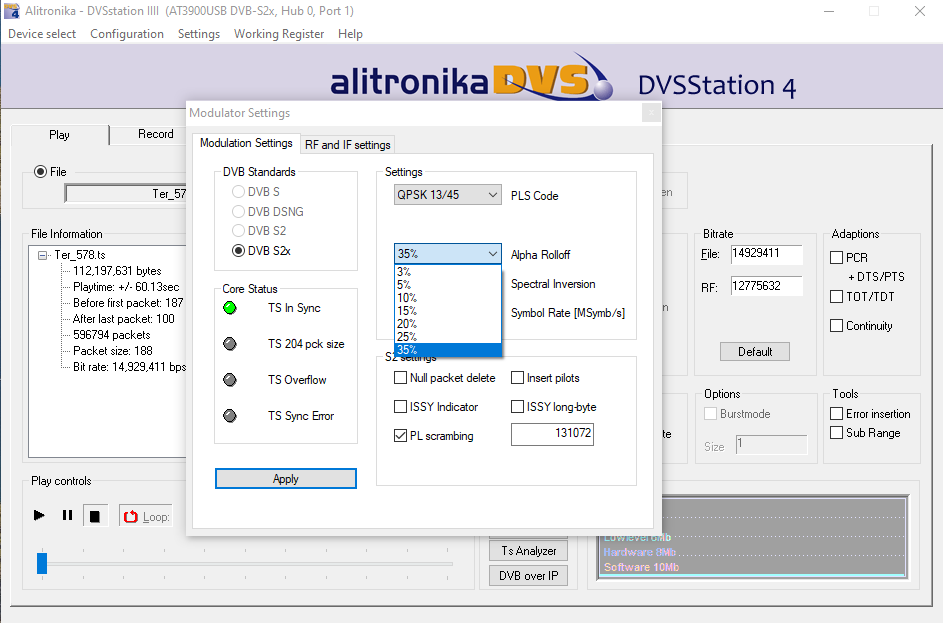Enable PCR adaption checkbox
The width and height of the screenshot is (943, 623).
coord(837,258)
